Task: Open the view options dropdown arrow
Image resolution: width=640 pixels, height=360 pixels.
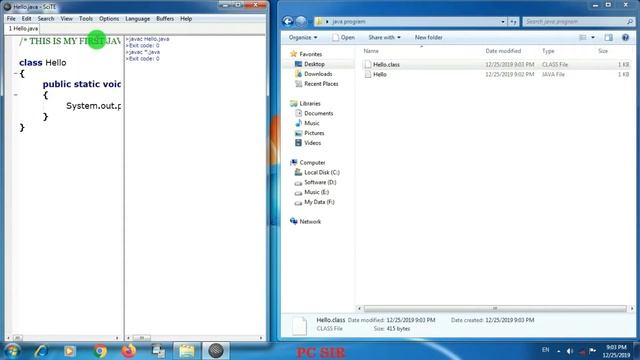Action: pyautogui.click(x=593, y=38)
